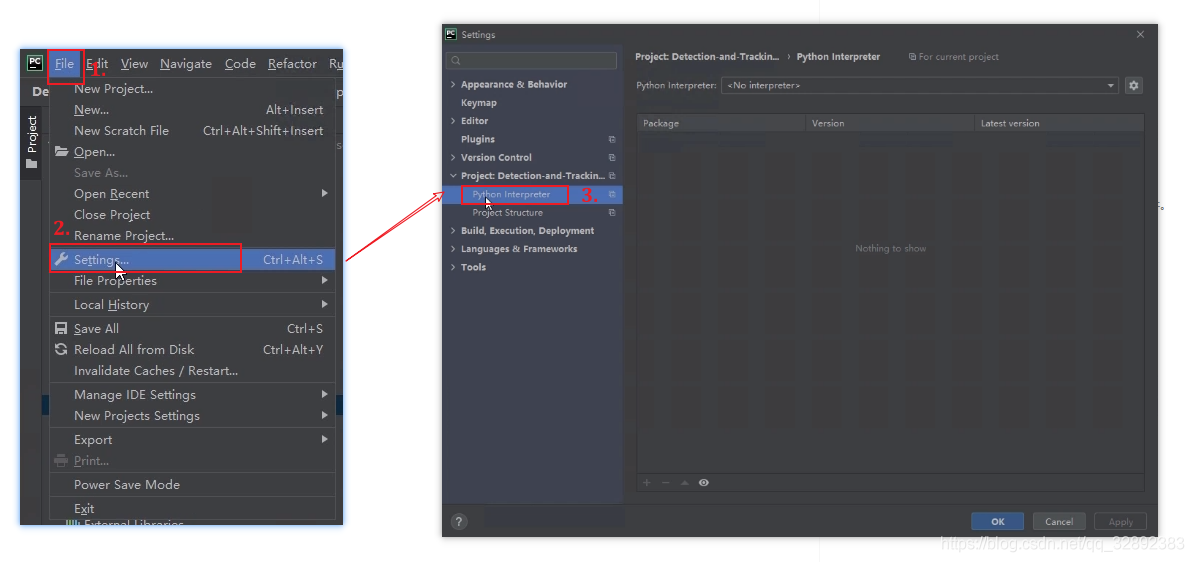1194x562 pixels.
Task: Click the add package plus icon
Action: [646, 483]
